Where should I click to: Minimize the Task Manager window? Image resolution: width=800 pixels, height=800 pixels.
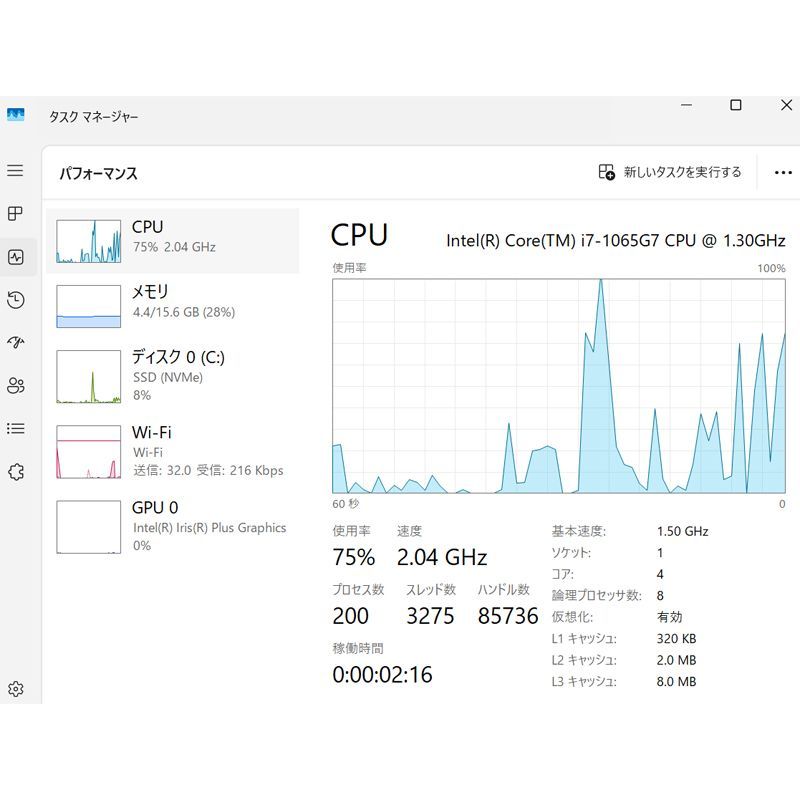pos(687,105)
